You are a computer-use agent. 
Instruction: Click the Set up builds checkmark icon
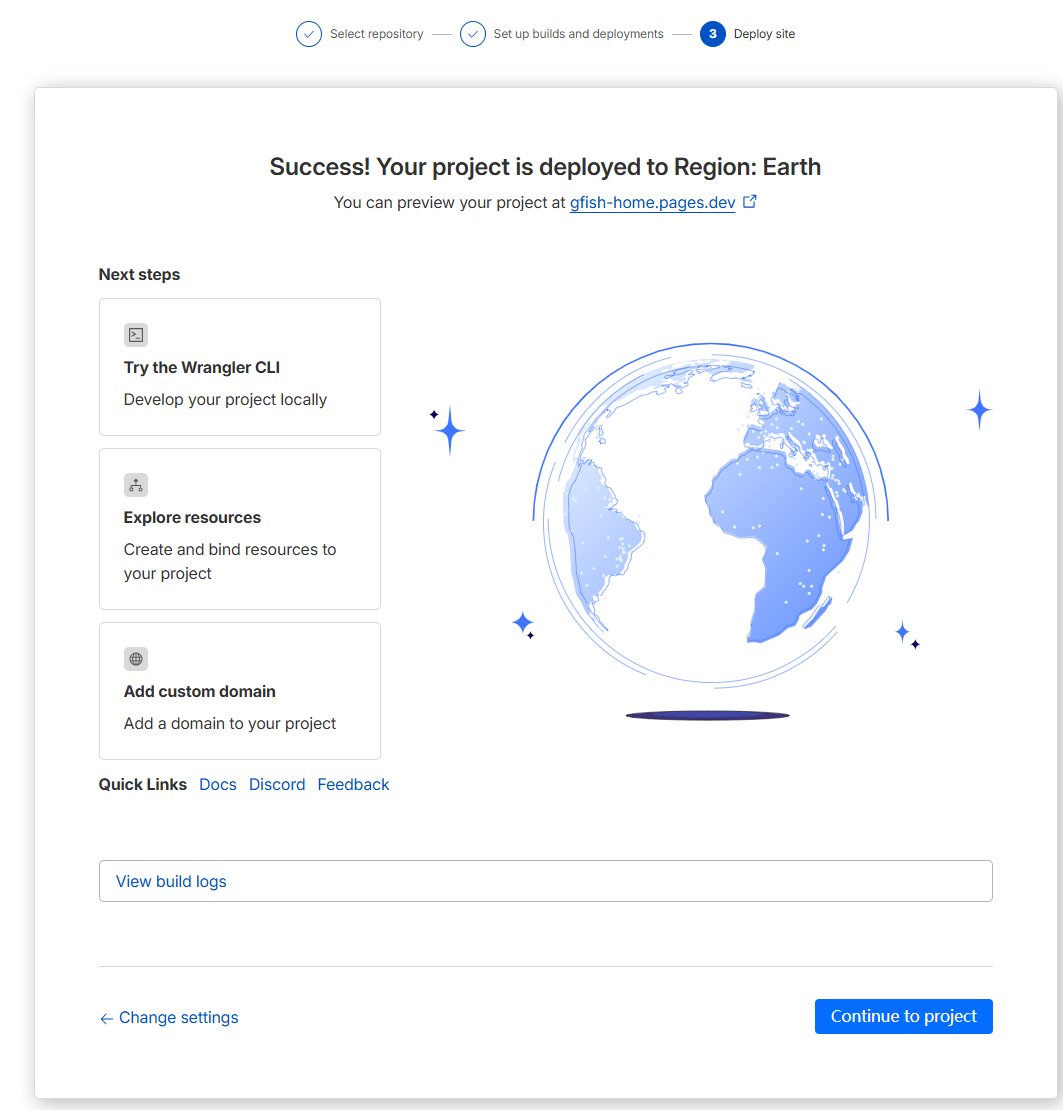point(472,34)
